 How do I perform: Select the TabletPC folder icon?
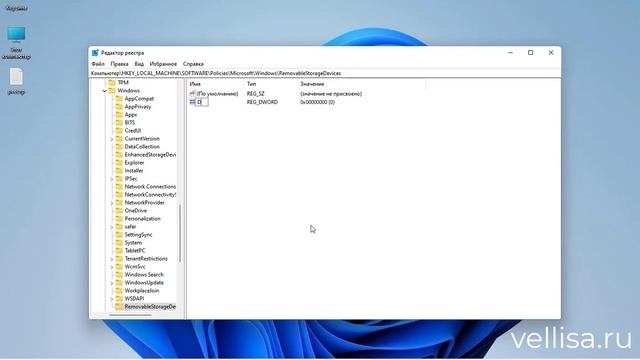pyautogui.click(x=119, y=251)
